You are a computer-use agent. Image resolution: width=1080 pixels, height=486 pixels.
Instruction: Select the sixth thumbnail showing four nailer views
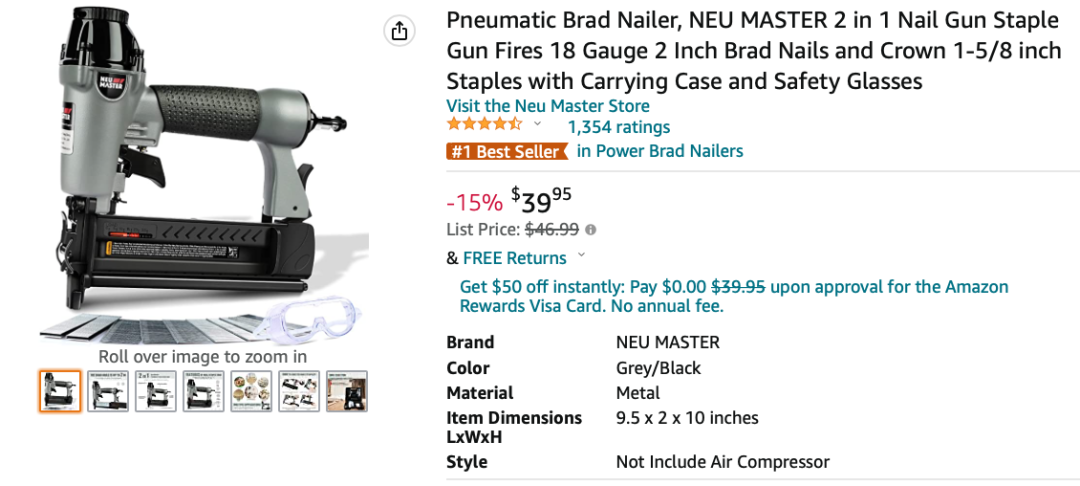tap(299, 391)
